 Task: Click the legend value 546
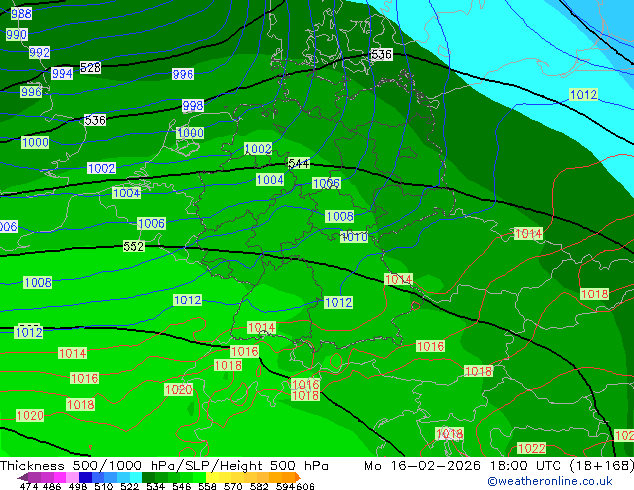181,486
